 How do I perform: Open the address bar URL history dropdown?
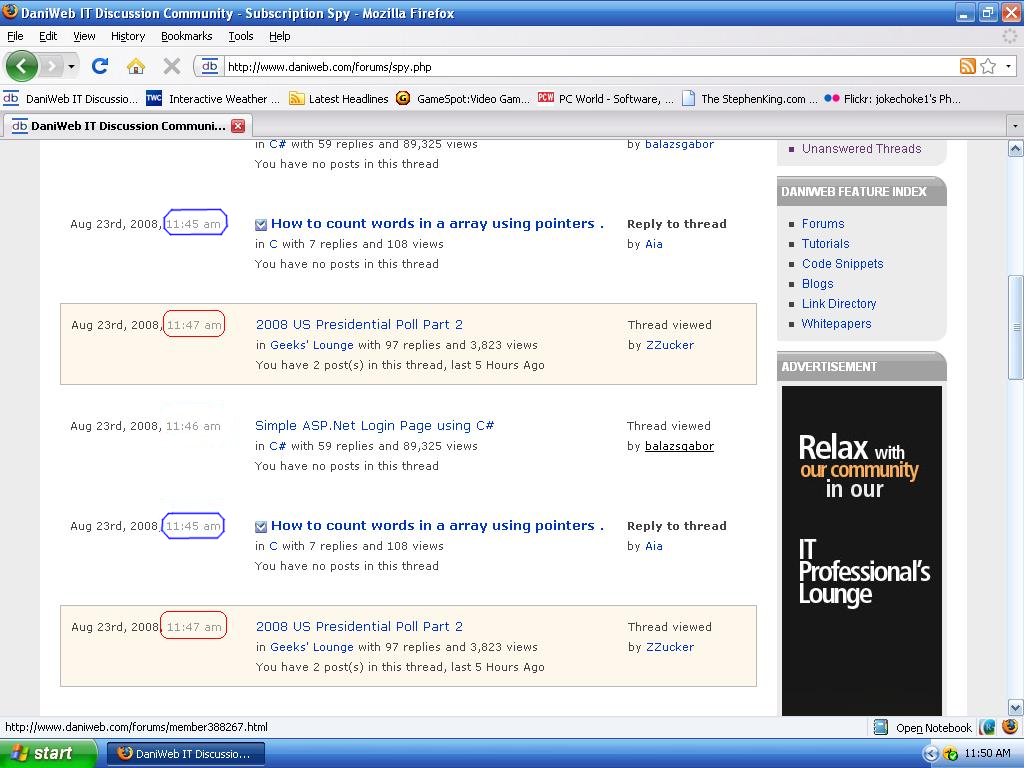(x=1008, y=66)
